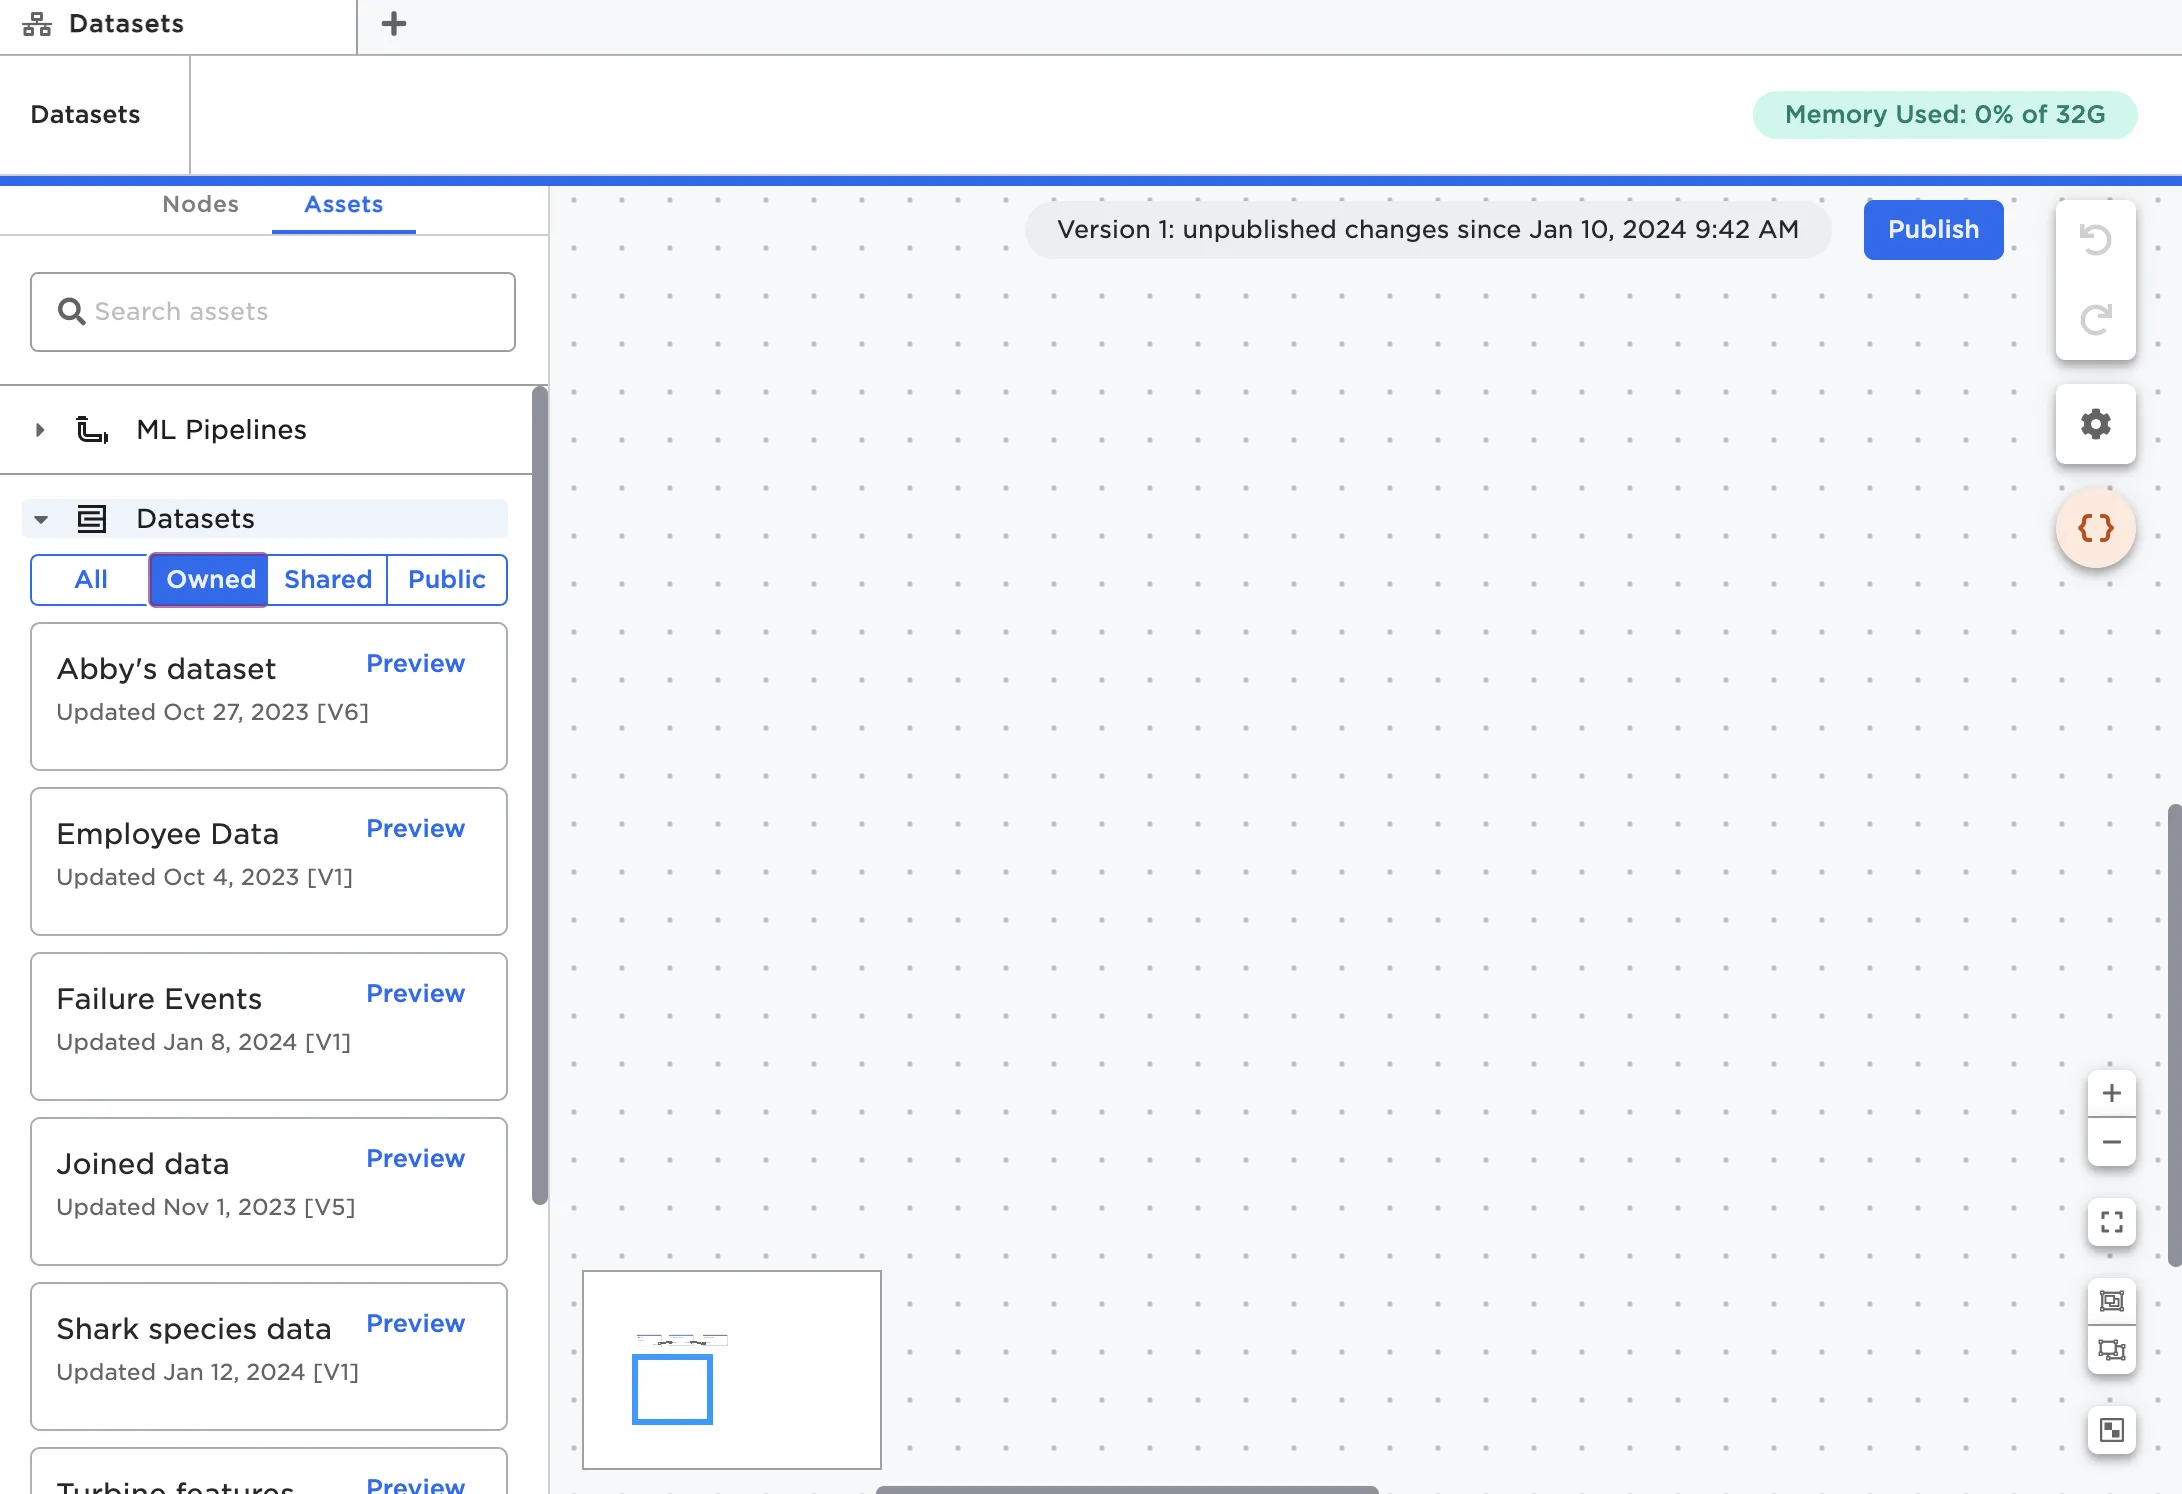Click the redo arrow icon
Viewport: 2182px width, 1494px height.
pyautogui.click(x=2095, y=319)
